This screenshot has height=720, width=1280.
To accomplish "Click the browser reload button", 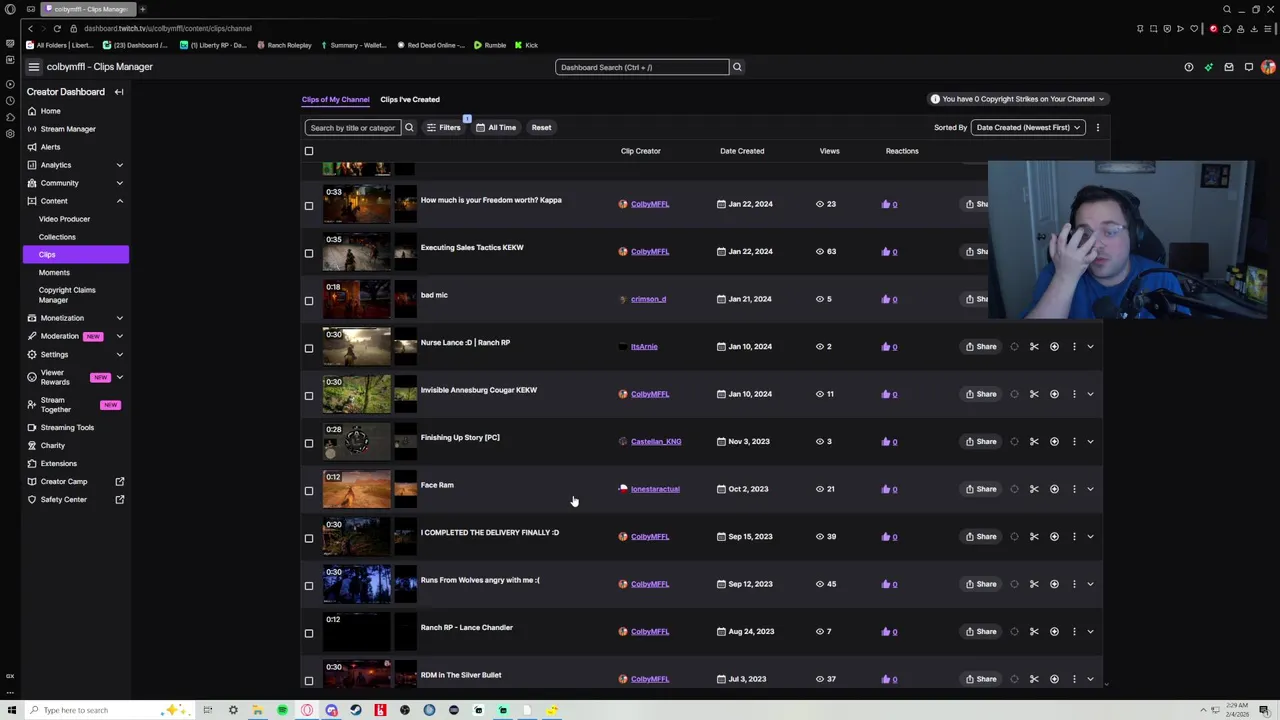I will 57,28.
